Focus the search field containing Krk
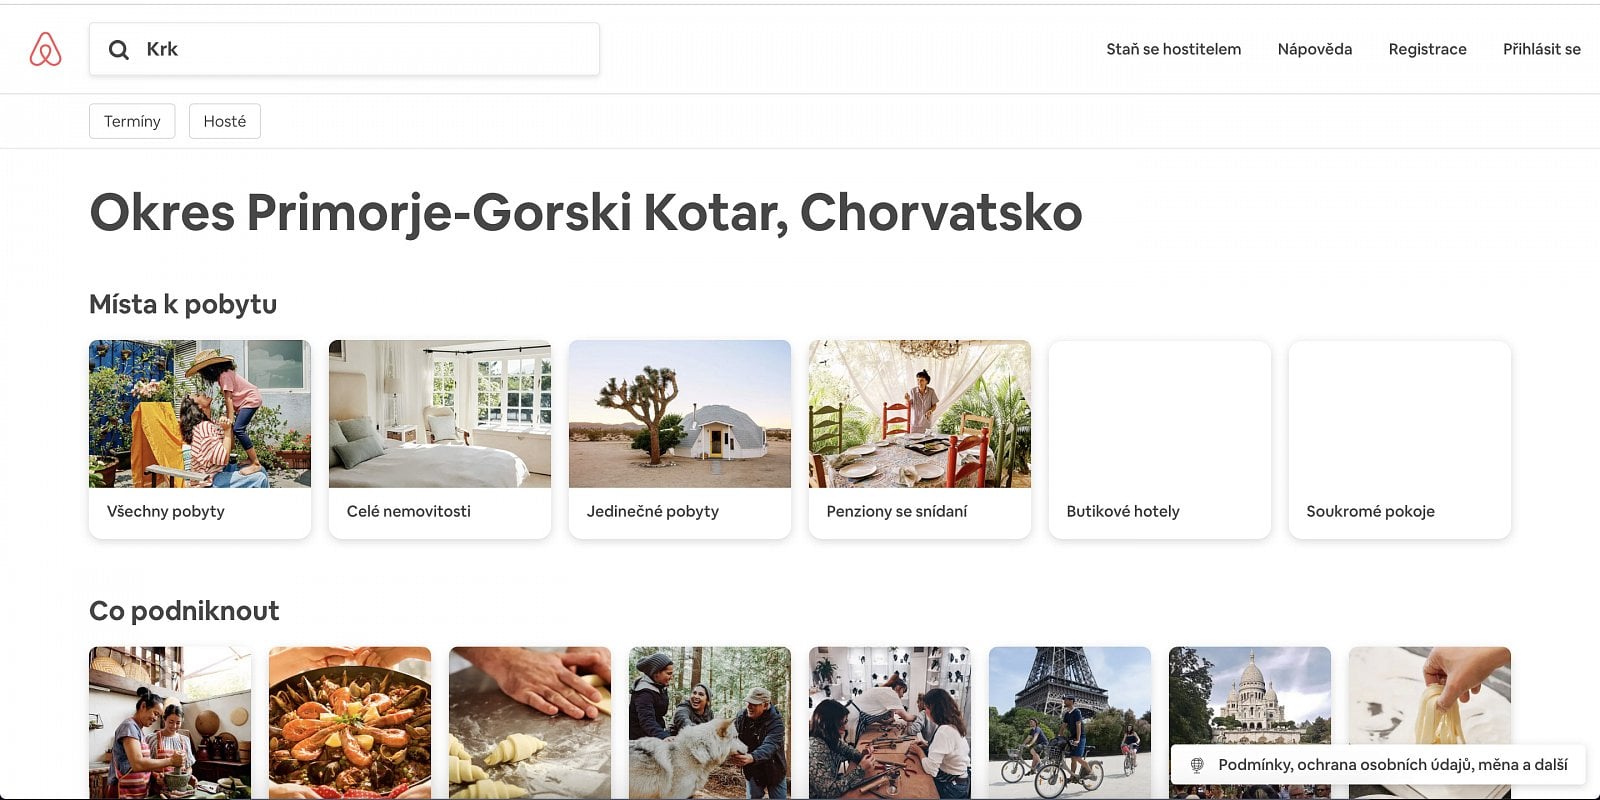1600x800 pixels. point(344,49)
